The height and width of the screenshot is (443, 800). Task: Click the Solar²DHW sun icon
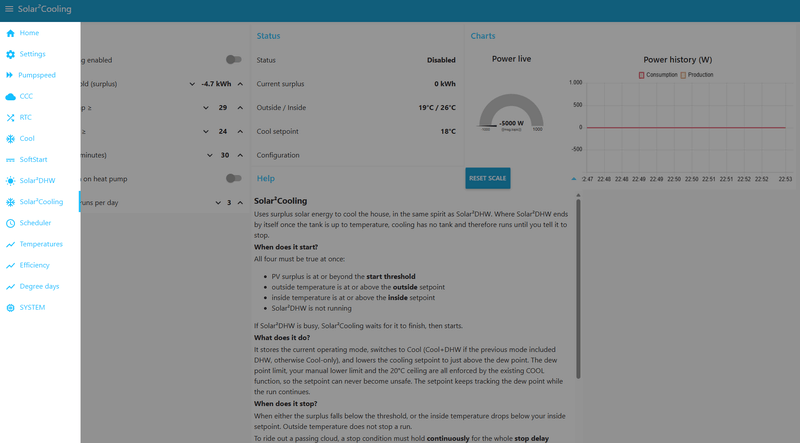pos(10,181)
